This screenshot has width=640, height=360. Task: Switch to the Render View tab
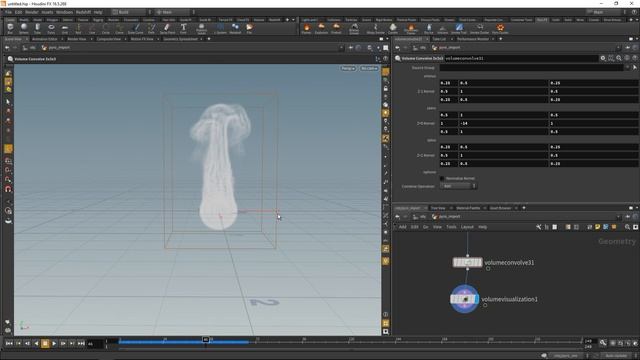tap(76, 39)
